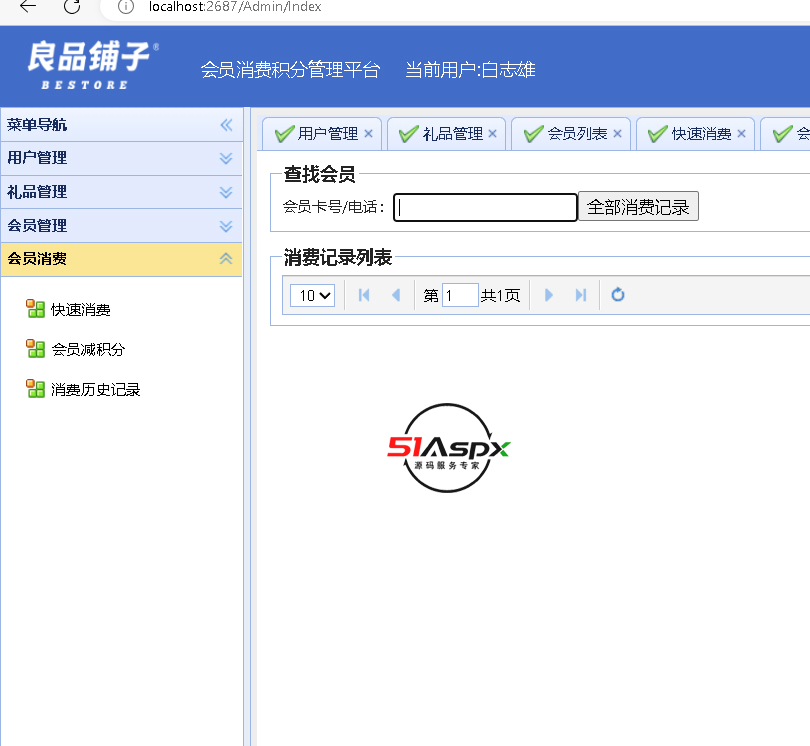Focus the 会员卡号/电话 input field
The image size is (810, 746).
click(485, 207)
